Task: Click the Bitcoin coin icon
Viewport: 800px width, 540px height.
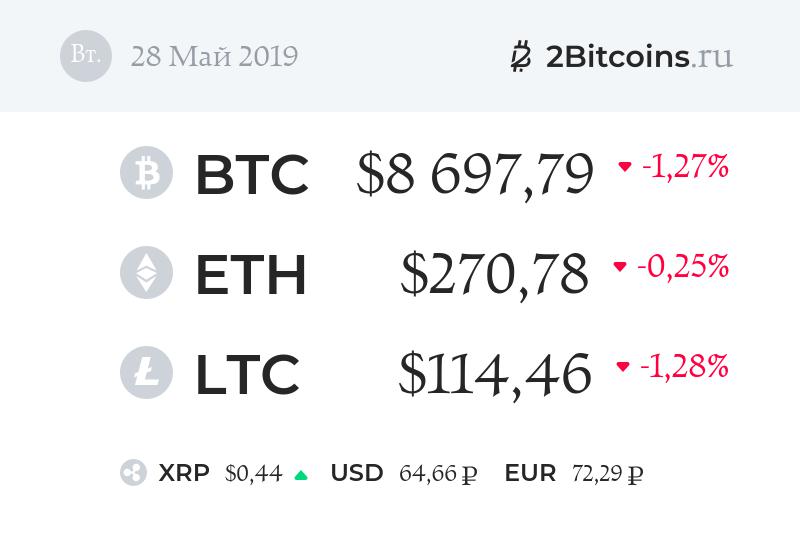Action: [x=146, y=173]
